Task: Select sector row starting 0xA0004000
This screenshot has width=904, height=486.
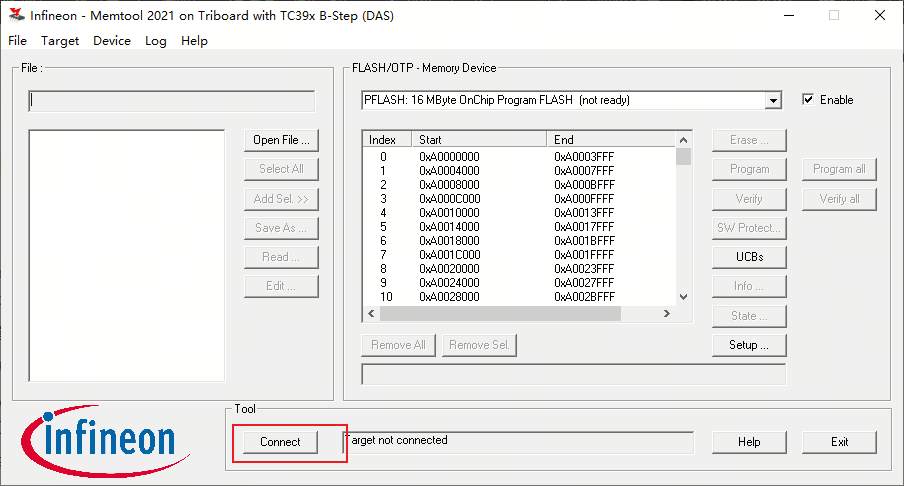Action: [519, 171]
